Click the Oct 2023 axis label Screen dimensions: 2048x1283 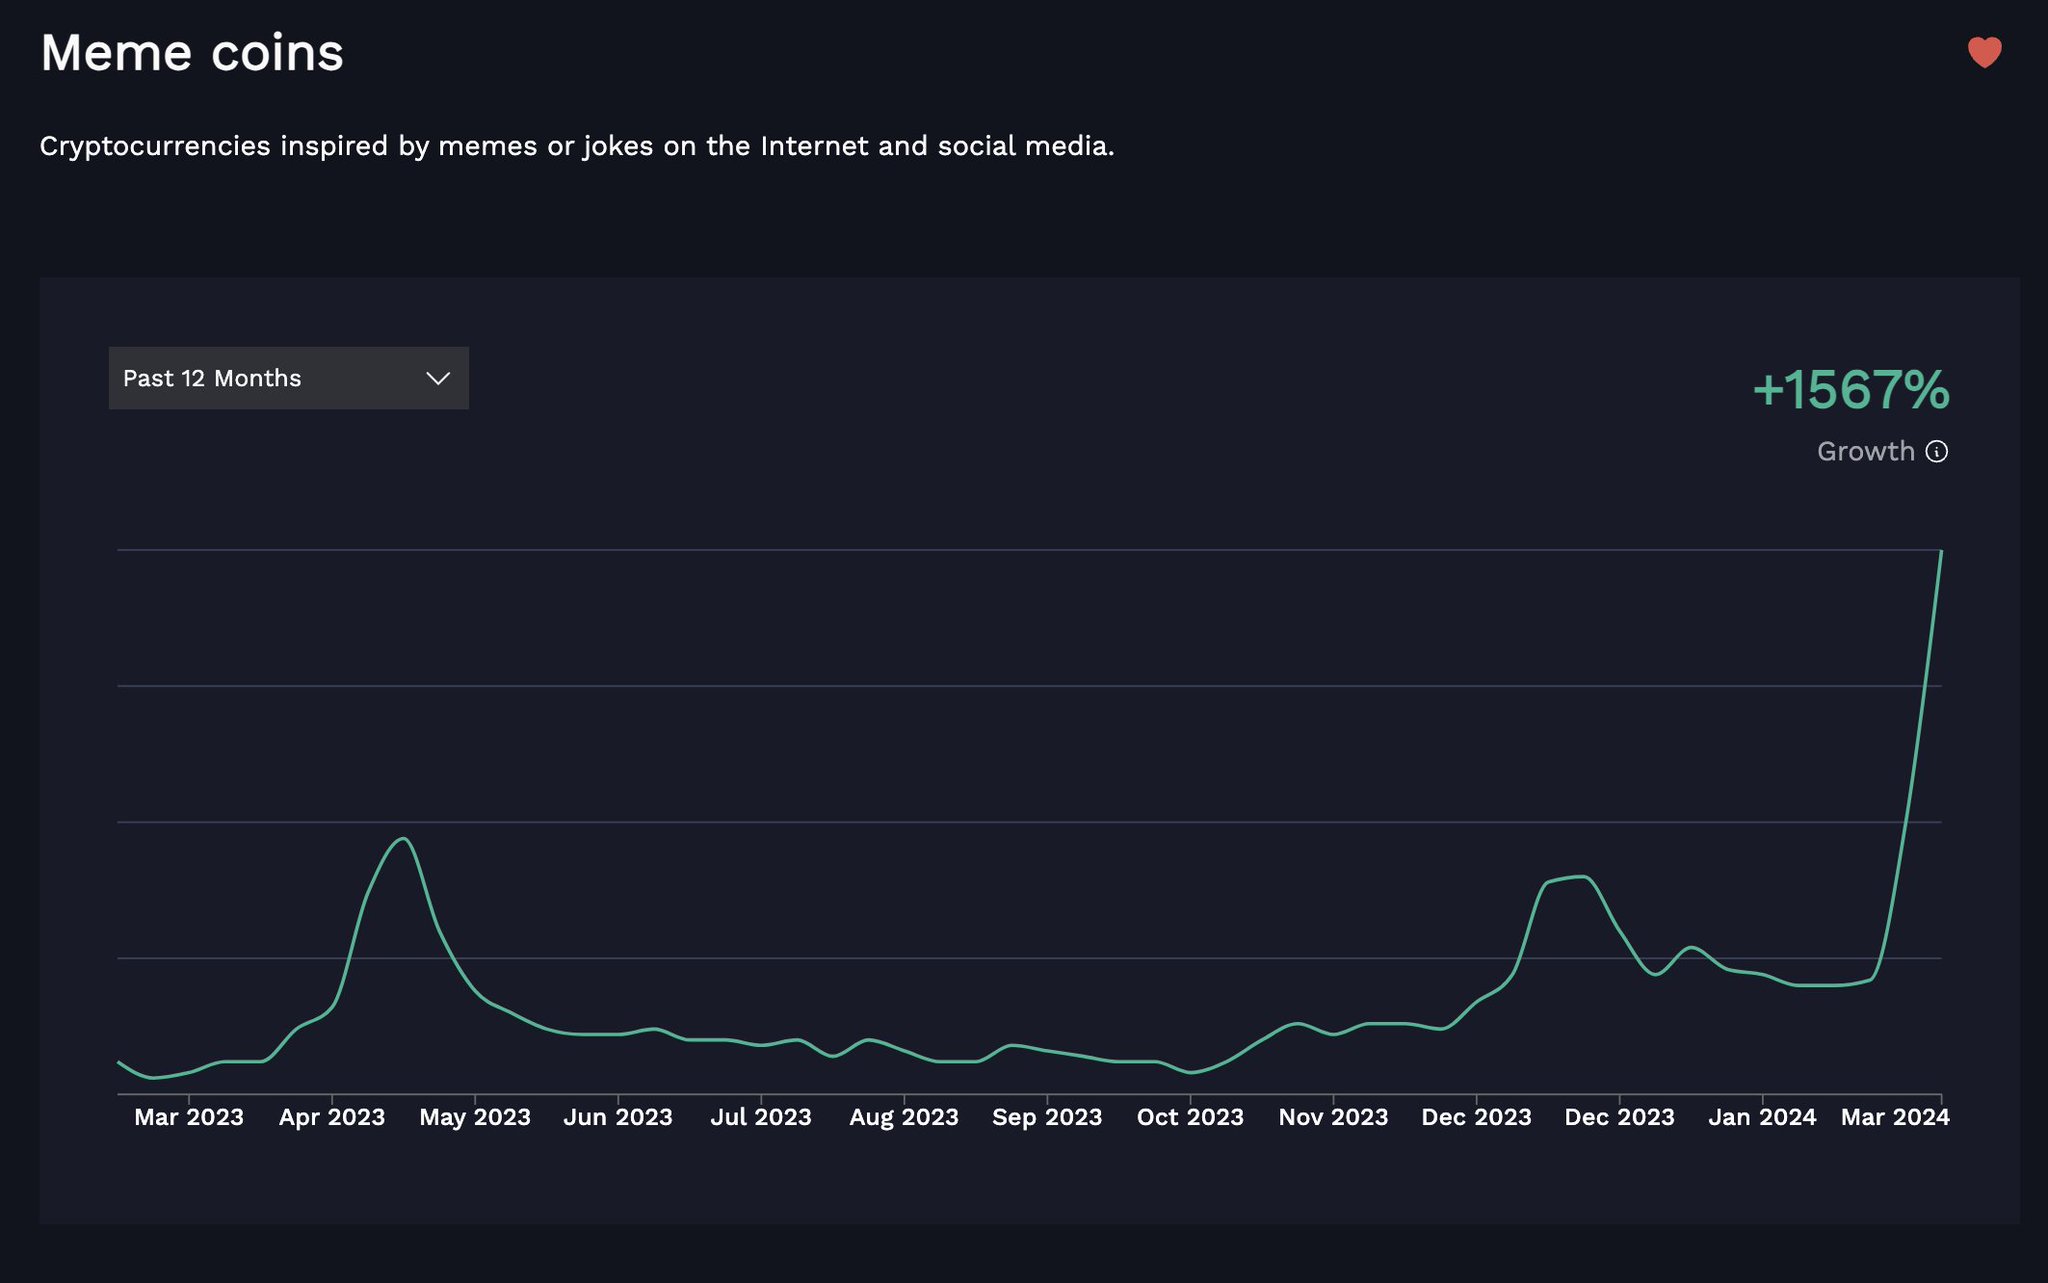[1190, 1117]
